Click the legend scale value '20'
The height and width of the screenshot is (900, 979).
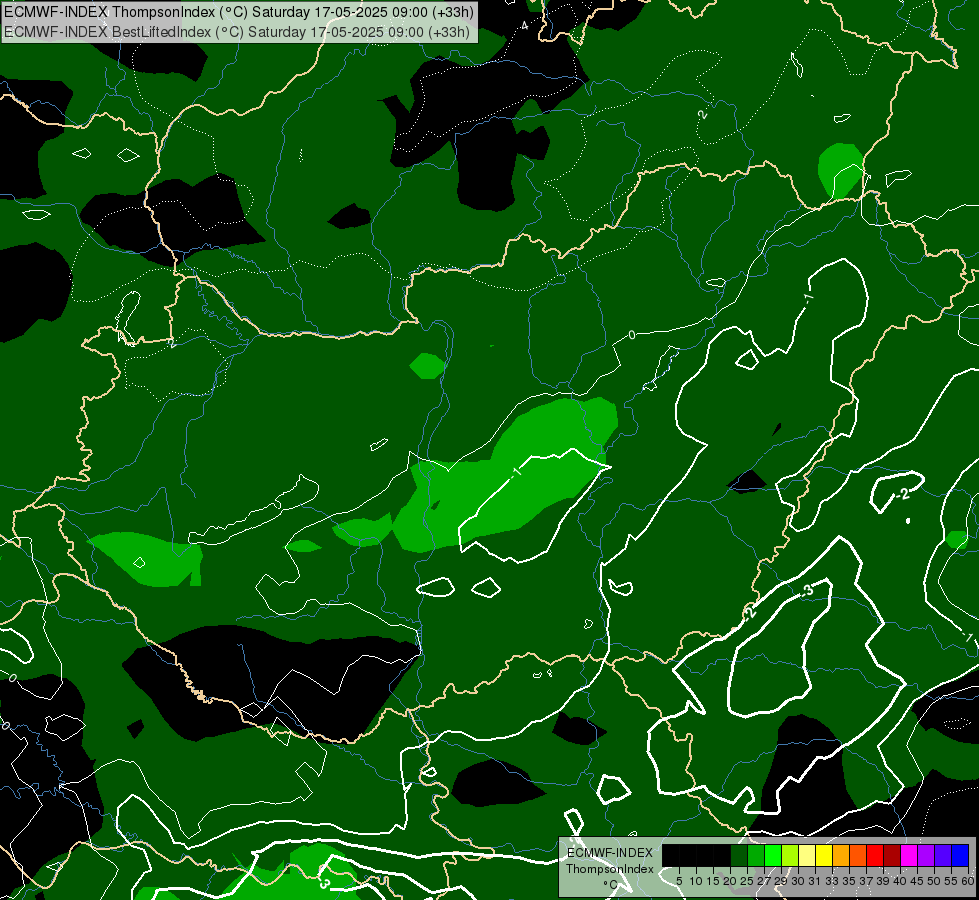point(730,881)
